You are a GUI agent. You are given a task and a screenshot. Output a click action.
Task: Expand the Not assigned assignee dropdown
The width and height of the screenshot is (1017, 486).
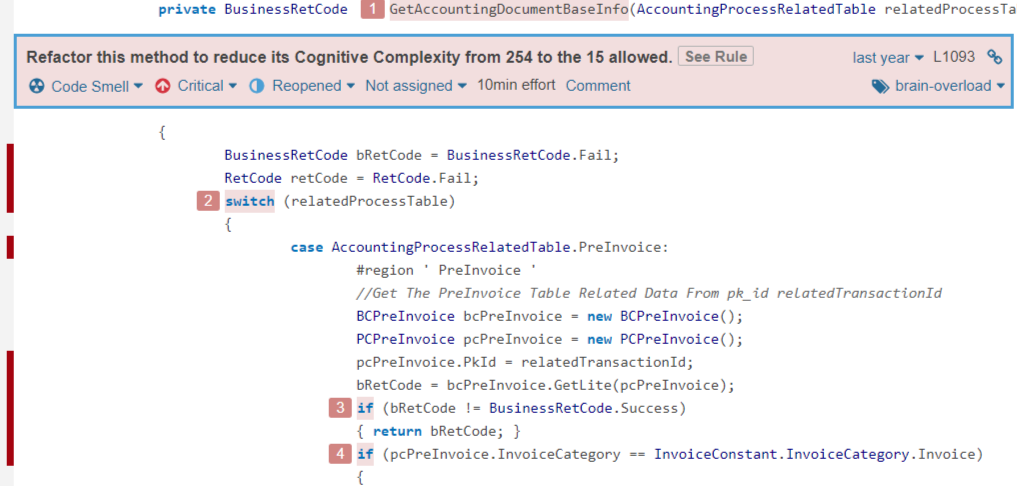click(416, 86)
